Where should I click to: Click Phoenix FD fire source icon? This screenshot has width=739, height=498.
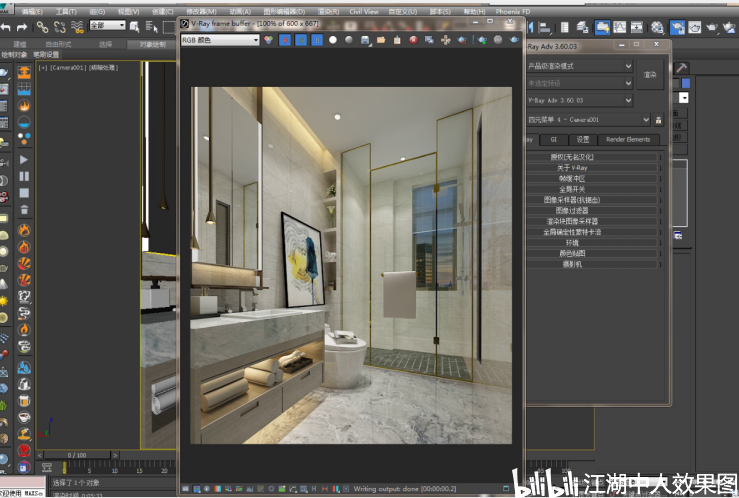click(x=24, y=106)
